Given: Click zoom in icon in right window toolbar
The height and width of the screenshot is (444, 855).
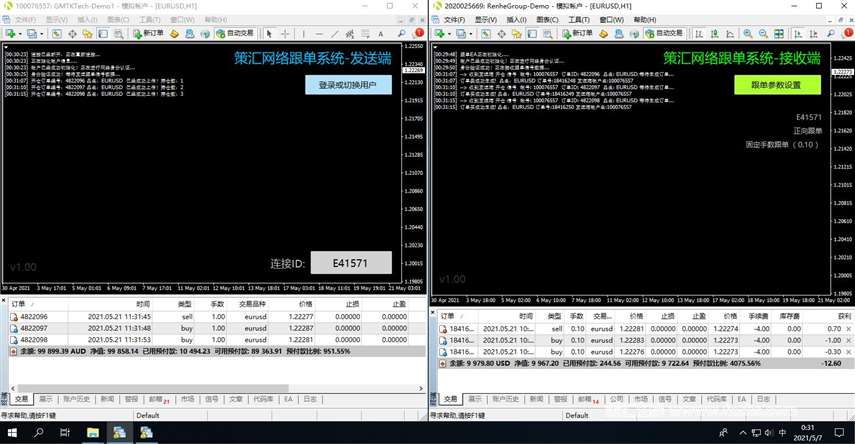Looking at the screenshot, I should (x=748, y=34).
